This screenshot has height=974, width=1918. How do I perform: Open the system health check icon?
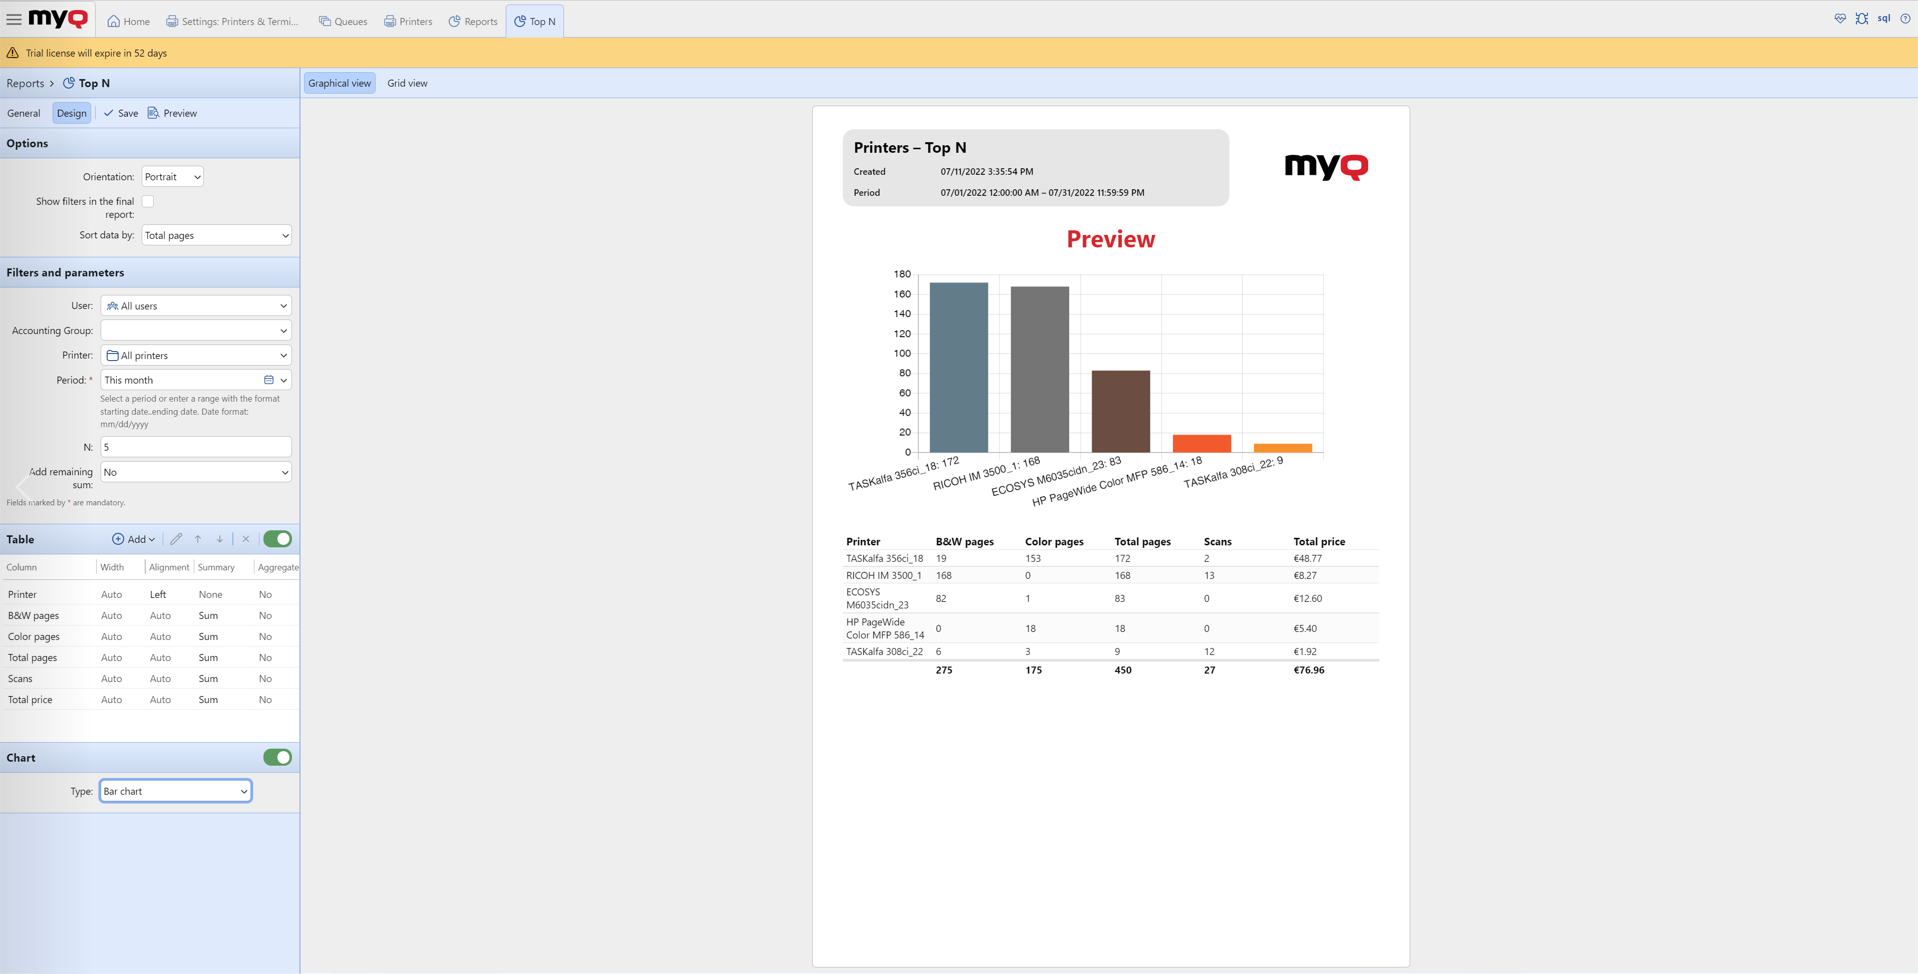pyautogui.click(x=1840, y=19)
